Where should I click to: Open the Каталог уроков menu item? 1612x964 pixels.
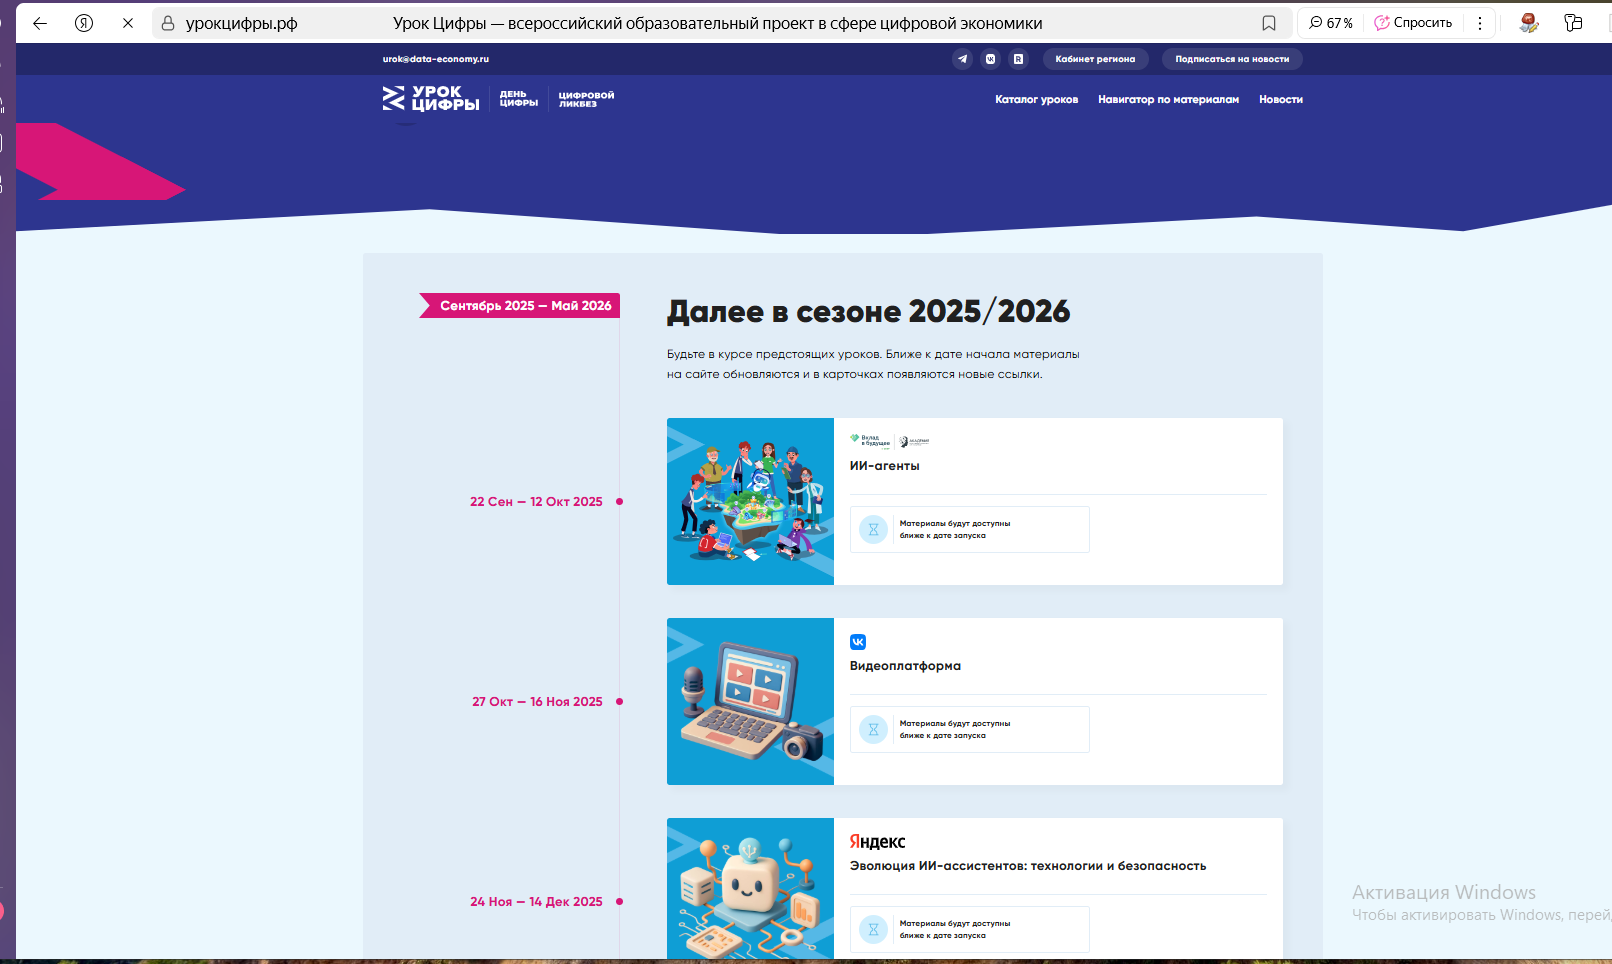click(x=1036, y=100)
